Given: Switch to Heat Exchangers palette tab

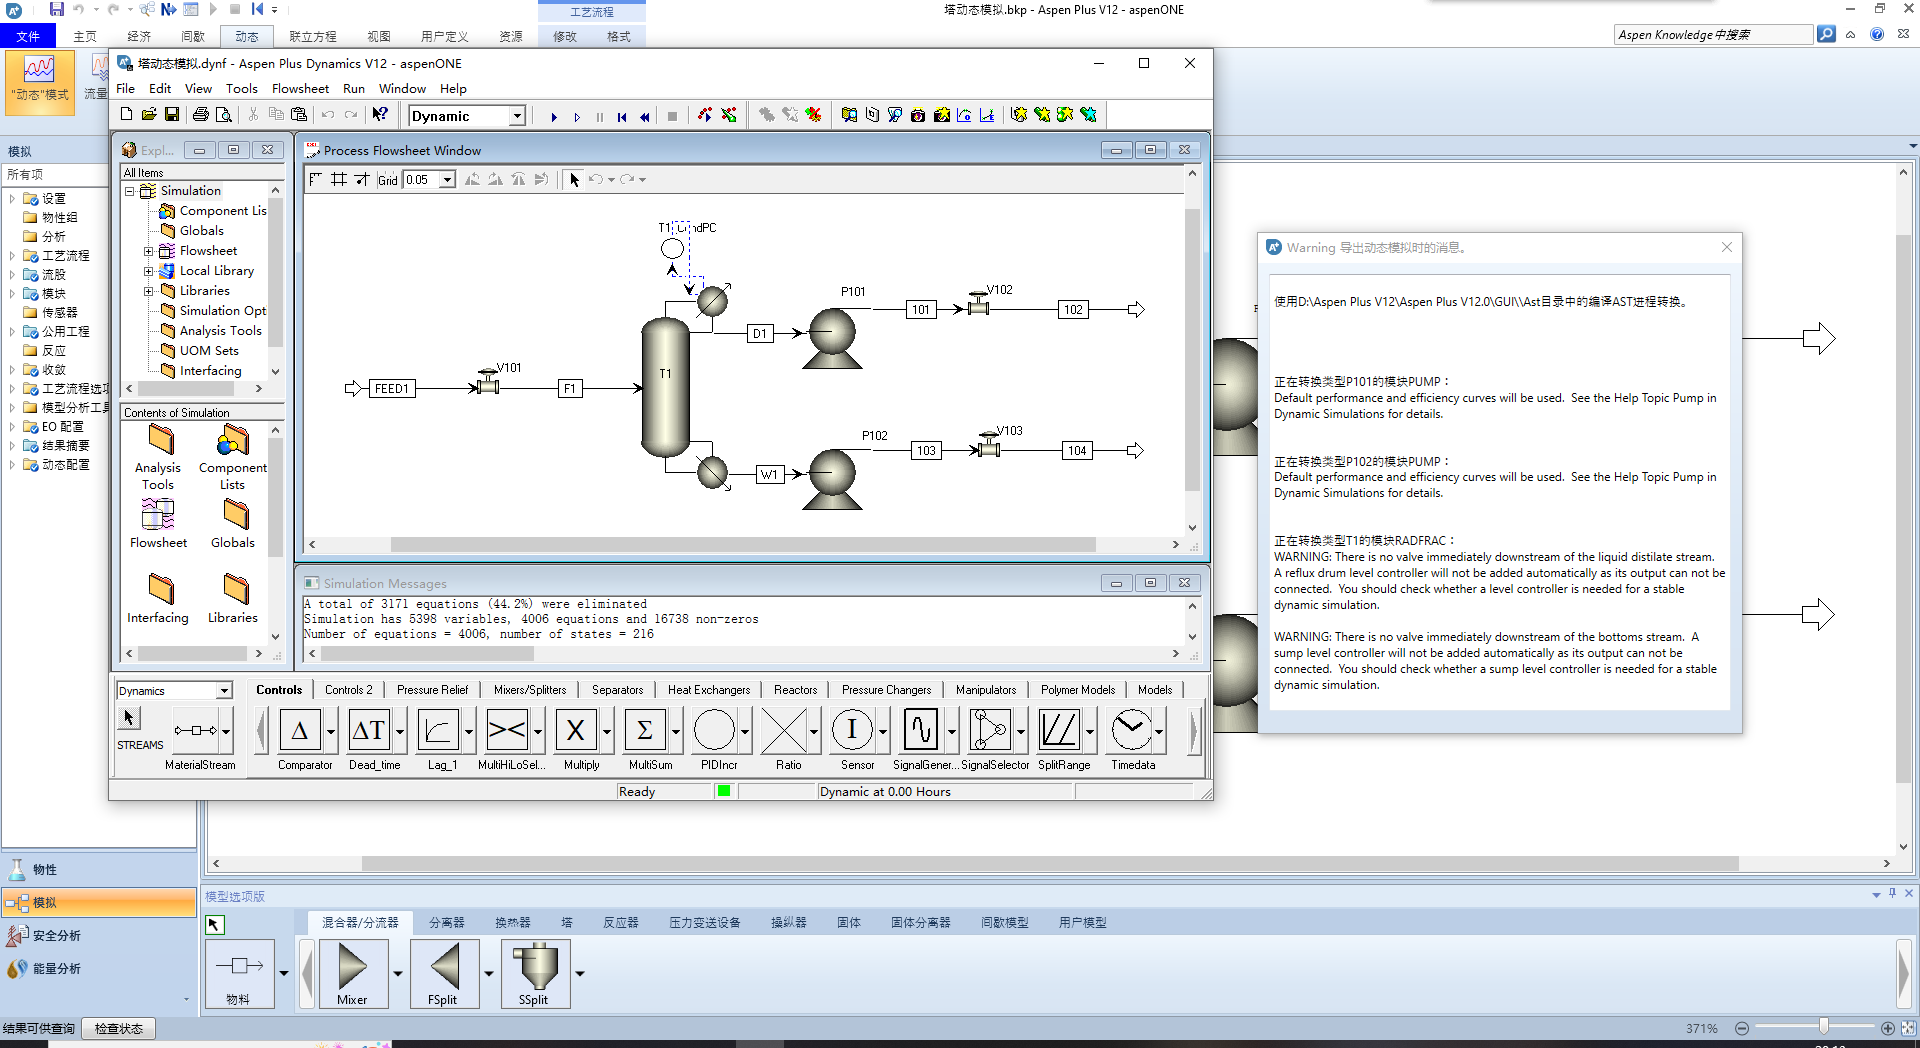Looking at the screenshot, I should pyautogui.click(x=709, y=690).
